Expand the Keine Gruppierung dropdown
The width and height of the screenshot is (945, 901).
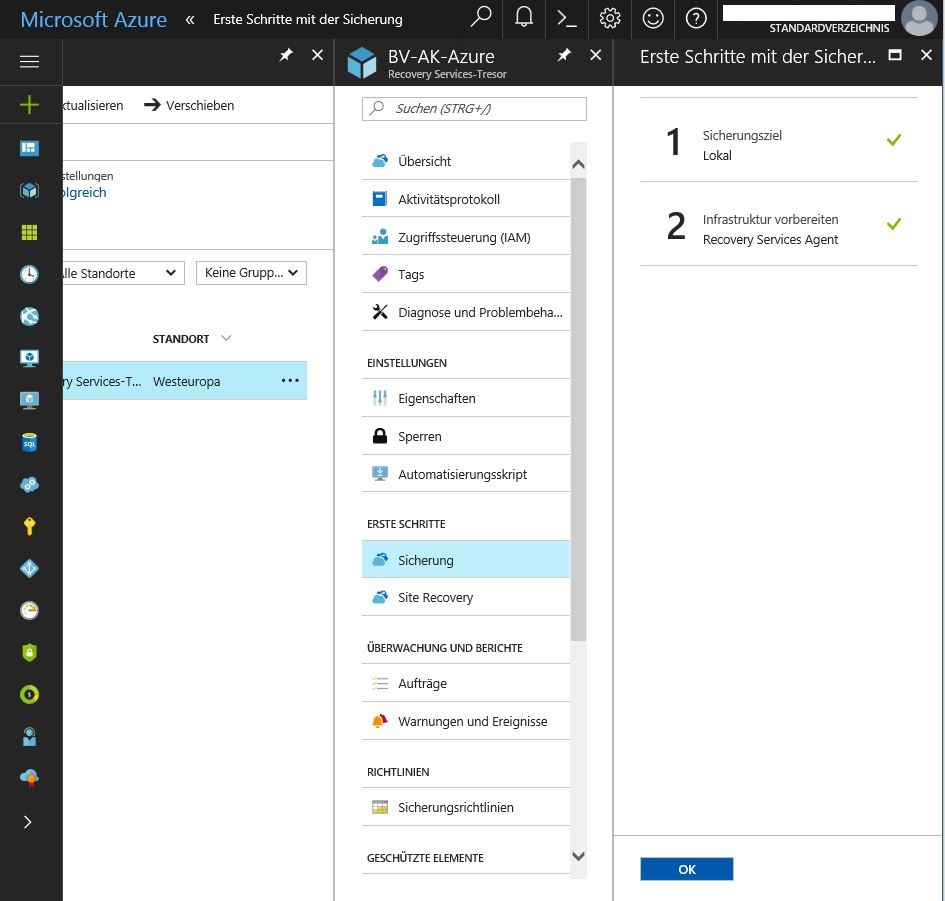point(251,272)
